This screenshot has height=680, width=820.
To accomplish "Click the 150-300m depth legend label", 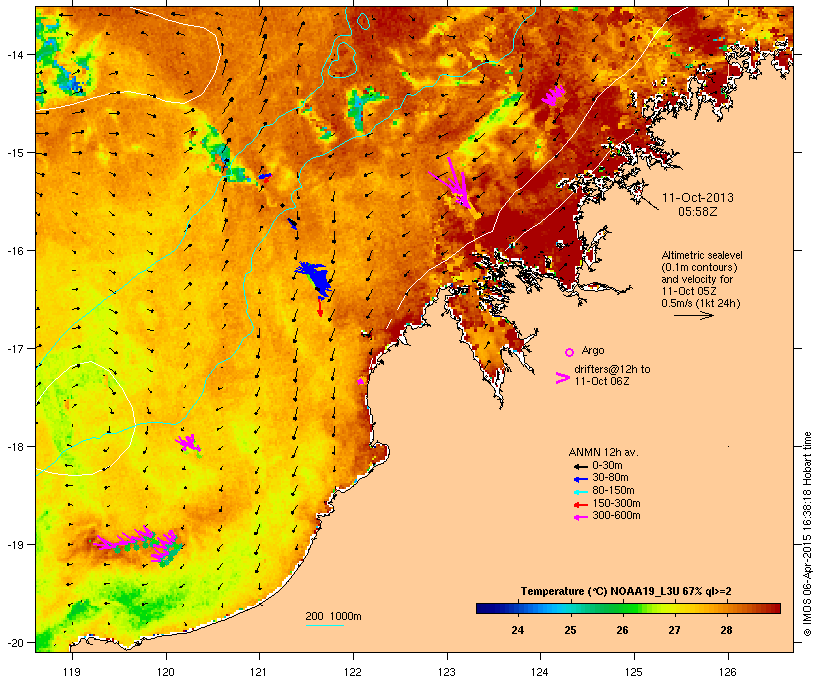I will tap(616, 504).
